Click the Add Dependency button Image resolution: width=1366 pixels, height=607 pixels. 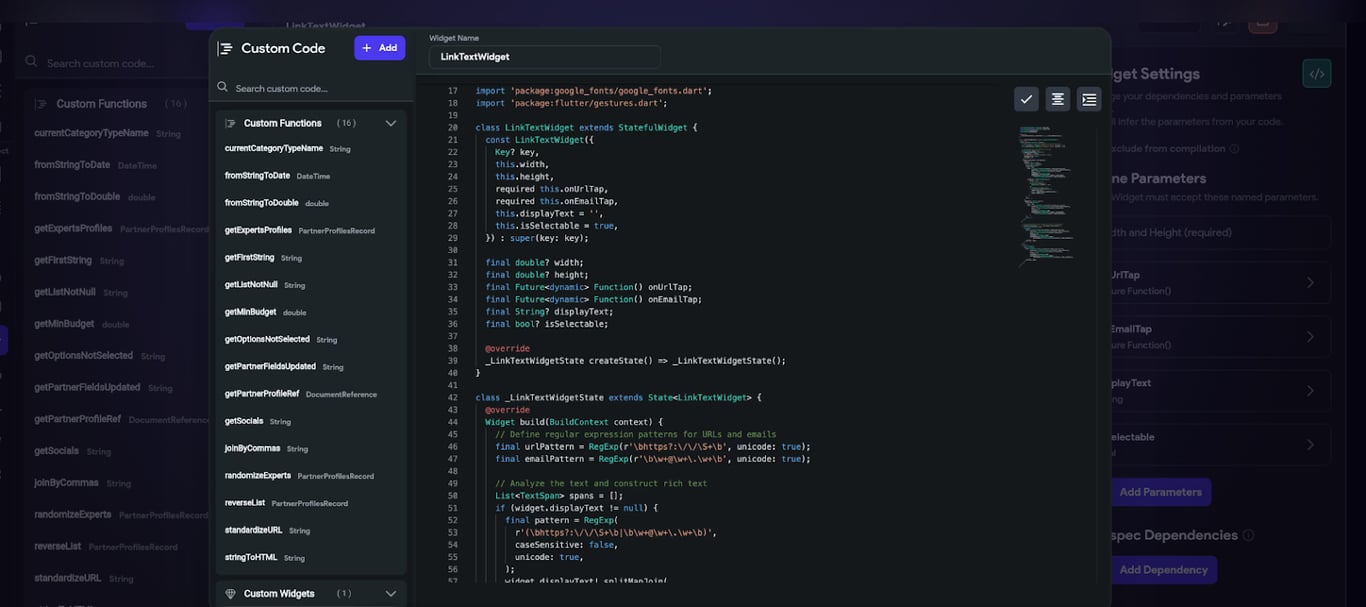(x=1163, y=570)
